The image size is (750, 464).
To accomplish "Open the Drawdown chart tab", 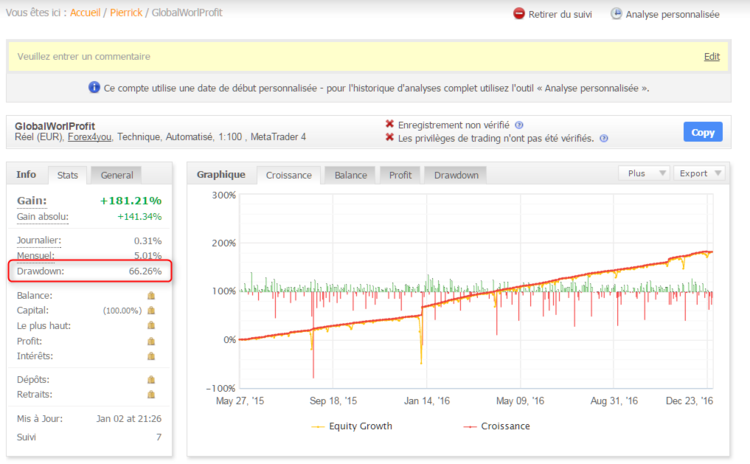I will [454, 175].
